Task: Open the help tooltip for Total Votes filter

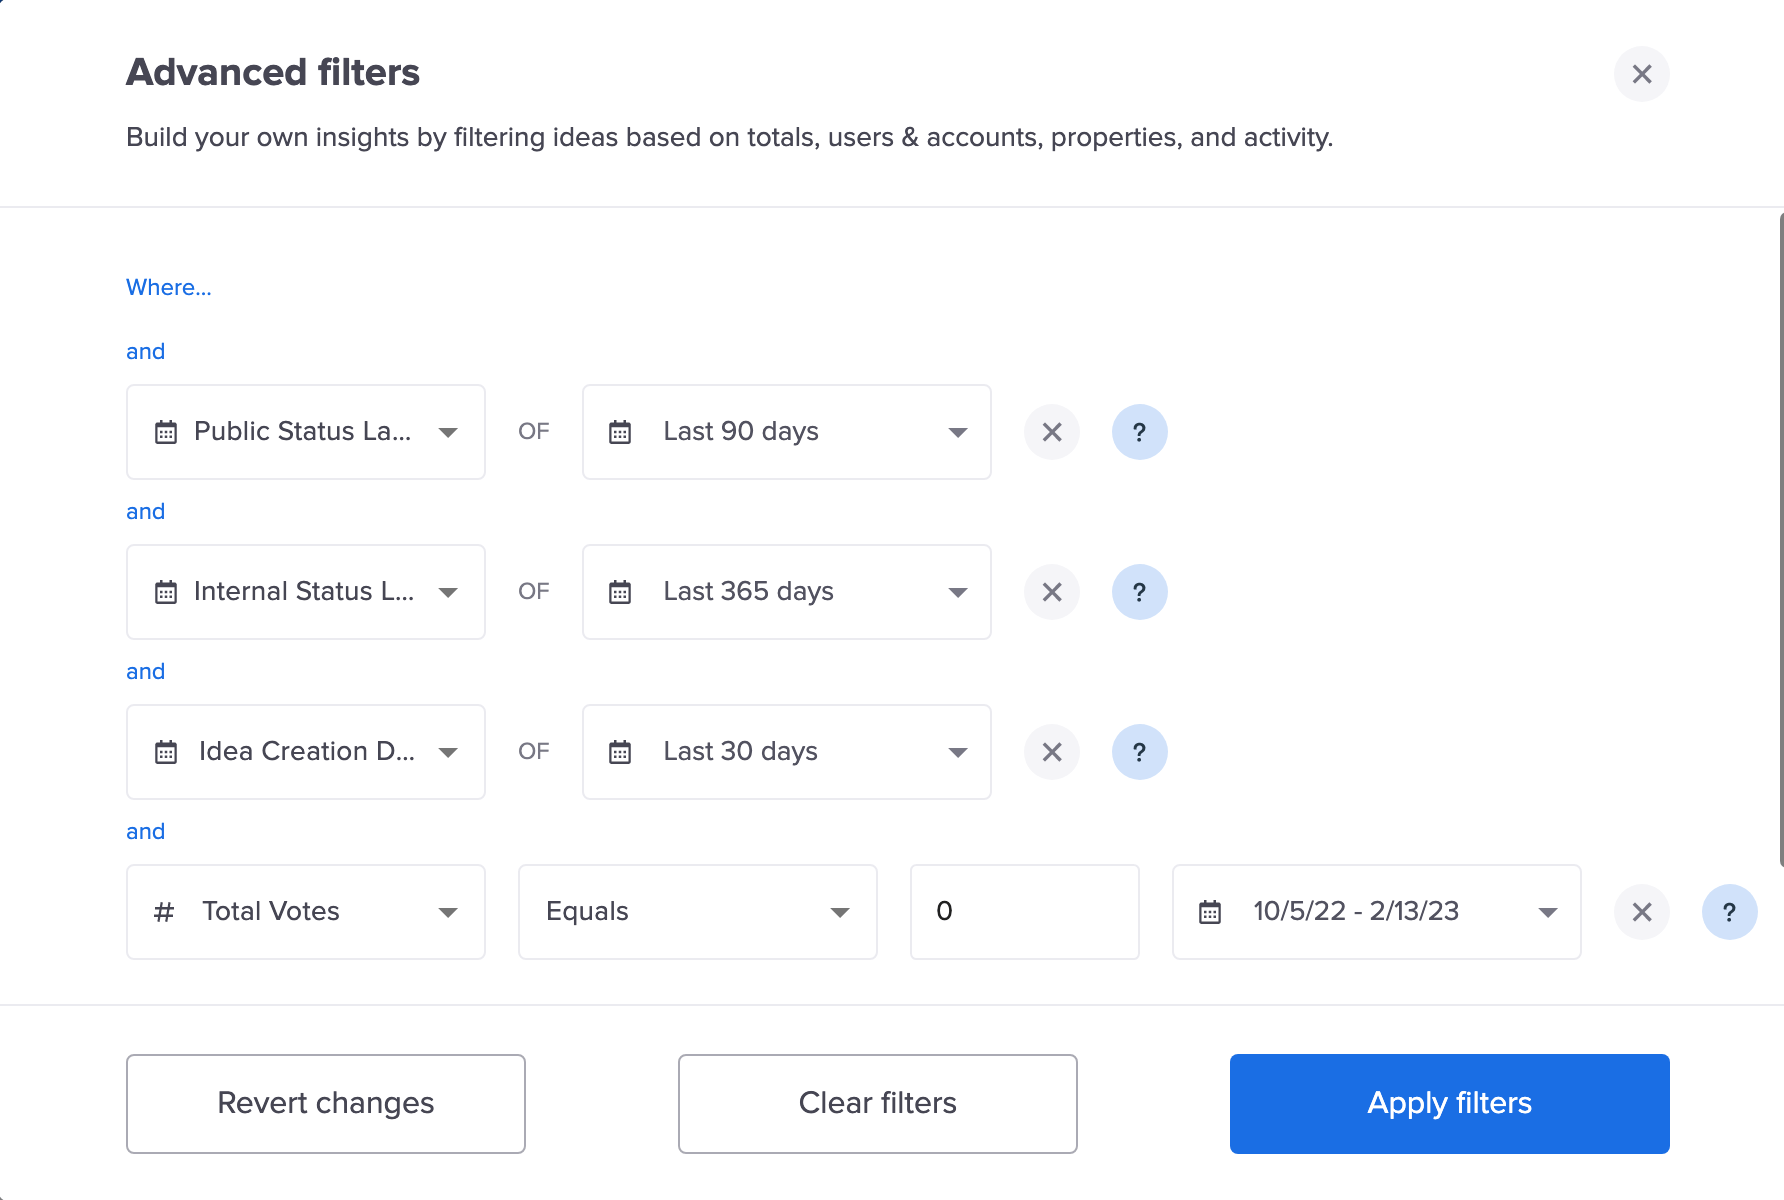Action: (1729, 912)
